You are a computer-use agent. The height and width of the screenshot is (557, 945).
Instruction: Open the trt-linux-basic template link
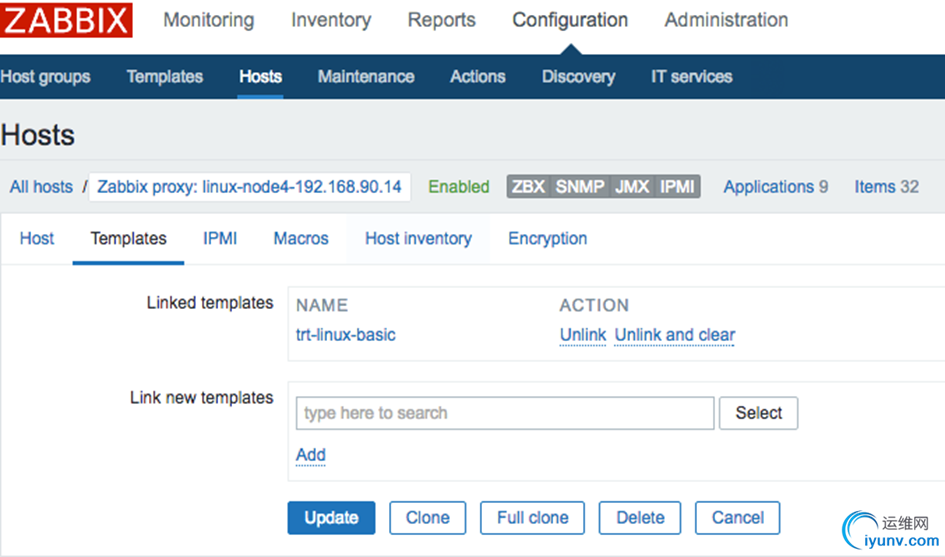tap(346, 335)
